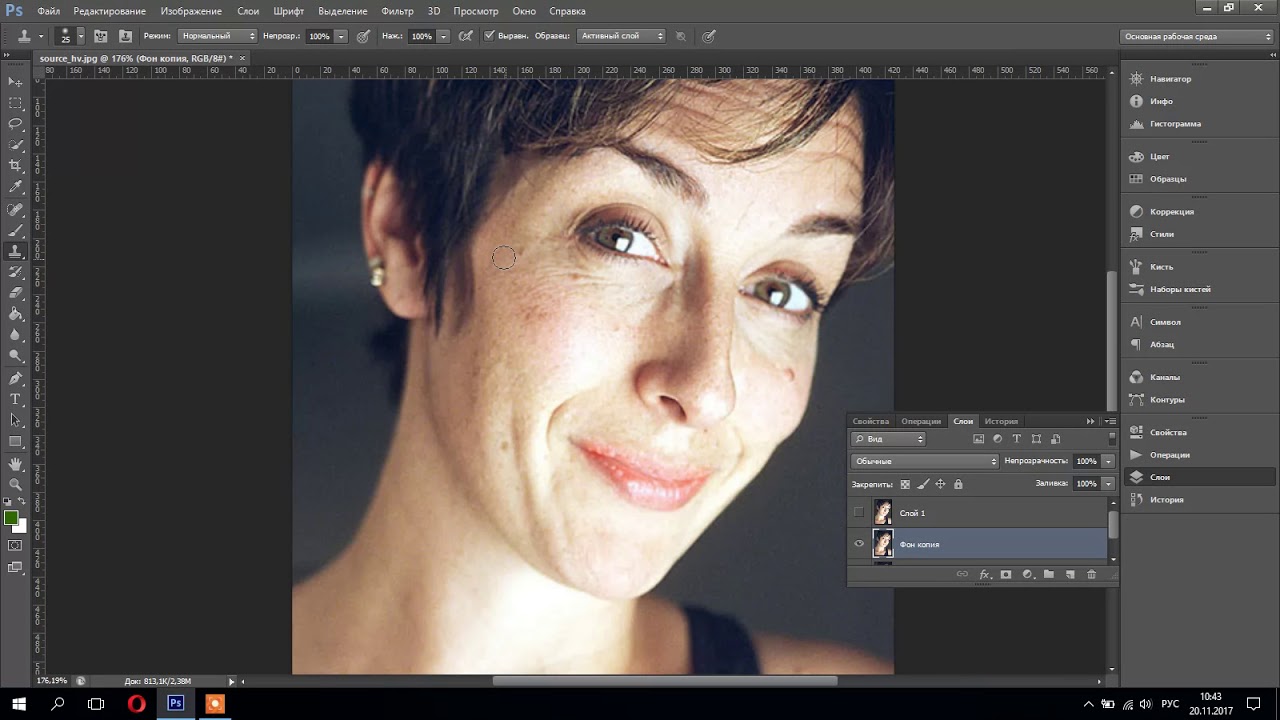Open the Каналы panel button
The image size is (1280, 720).
coord(1164,377)
